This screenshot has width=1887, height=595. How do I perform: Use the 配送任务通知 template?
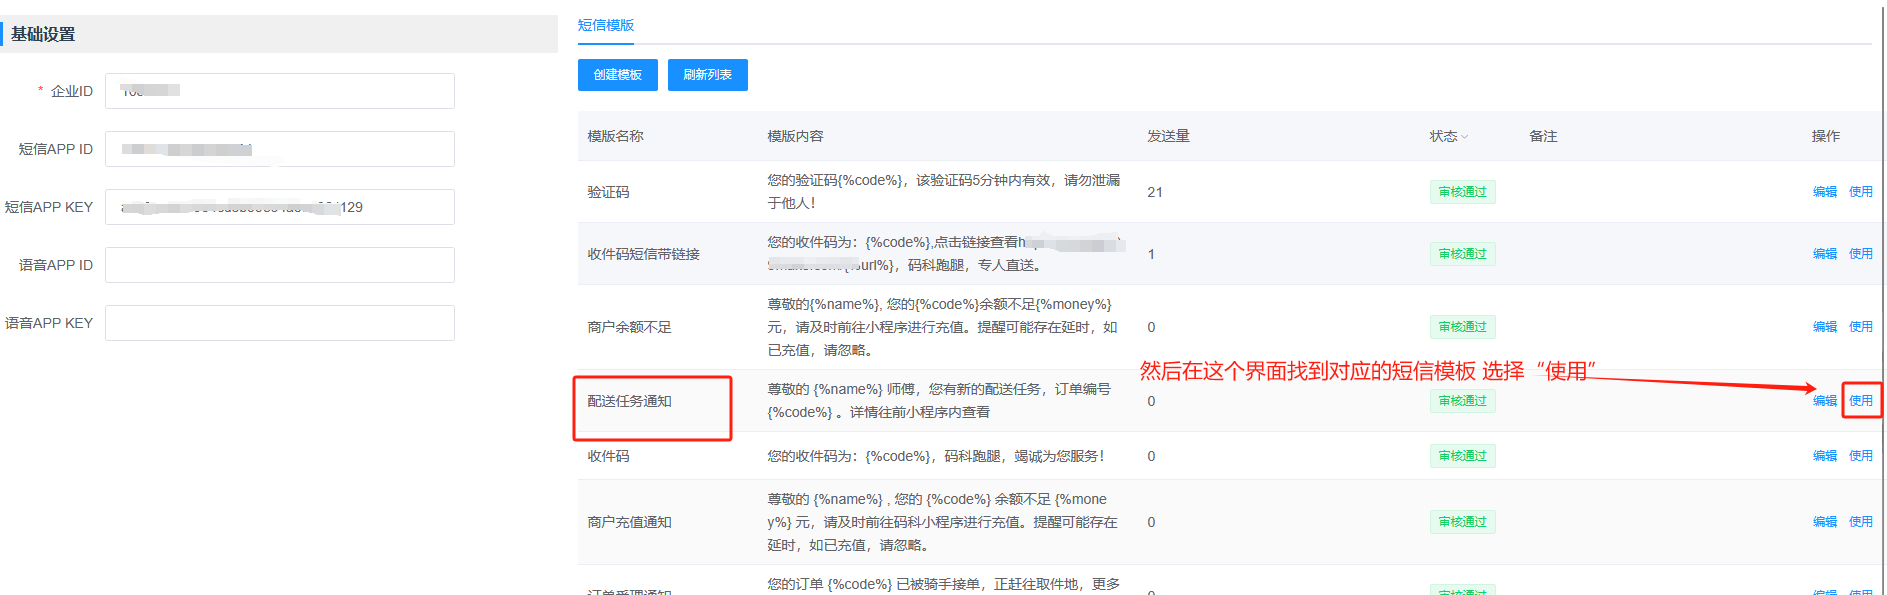click(1861, 401)
